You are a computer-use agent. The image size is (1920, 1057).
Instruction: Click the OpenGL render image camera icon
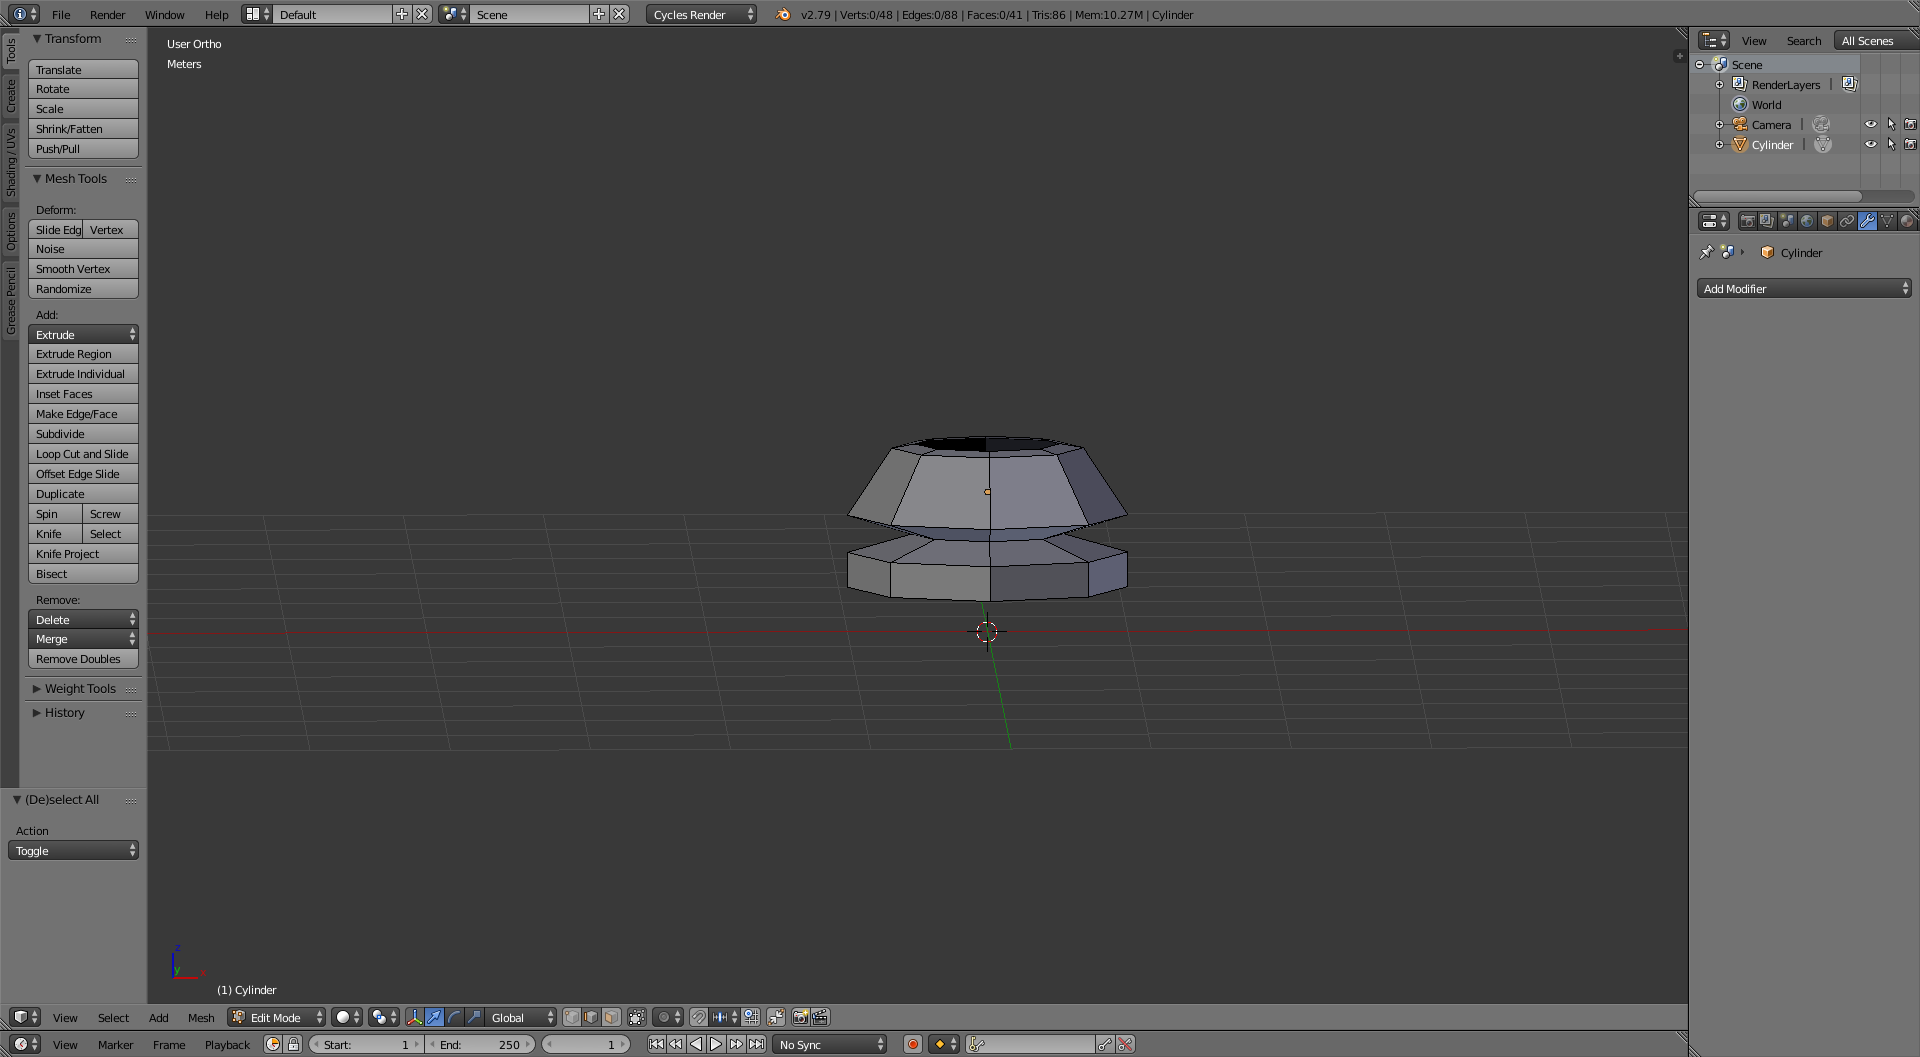[x=800, y=1017]
